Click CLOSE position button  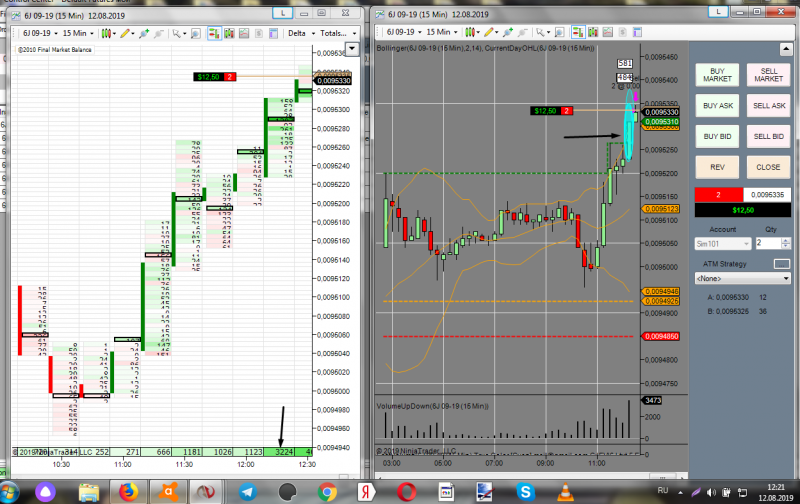pos(768,167)
